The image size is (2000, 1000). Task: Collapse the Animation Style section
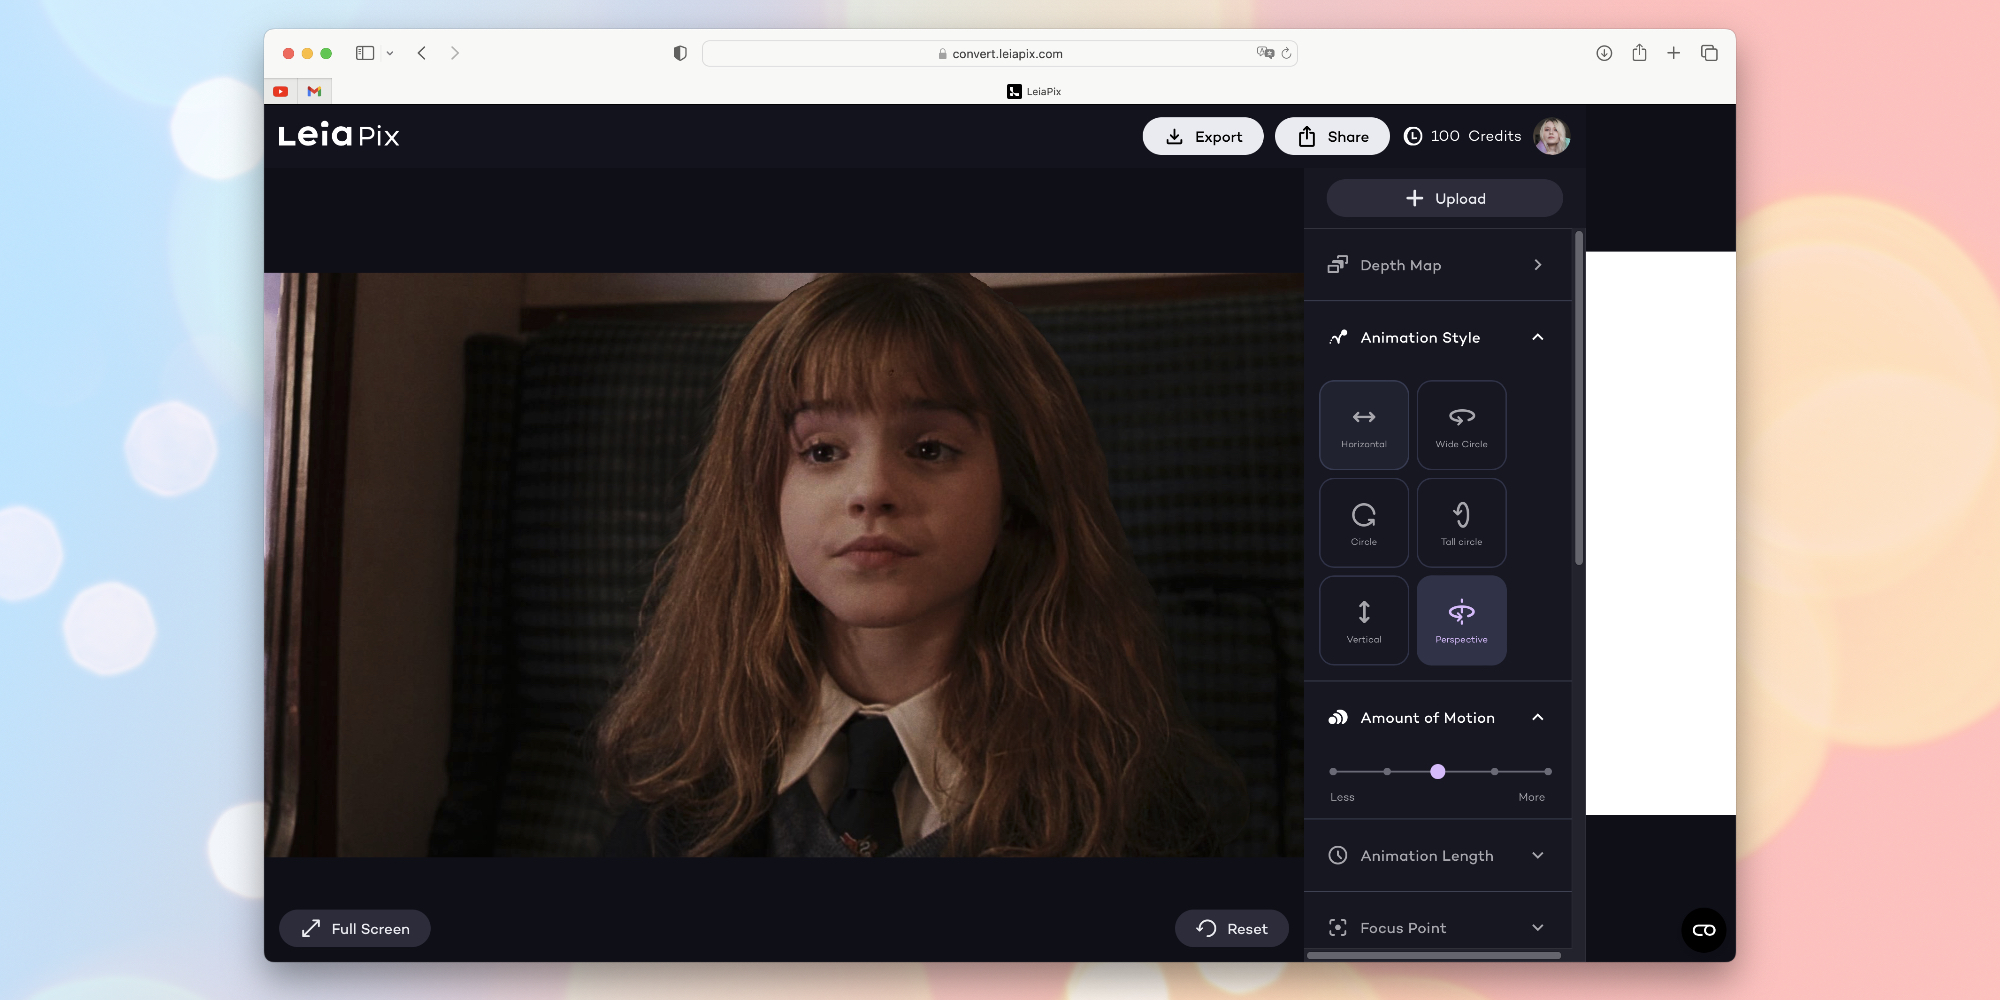[1537, 338]
